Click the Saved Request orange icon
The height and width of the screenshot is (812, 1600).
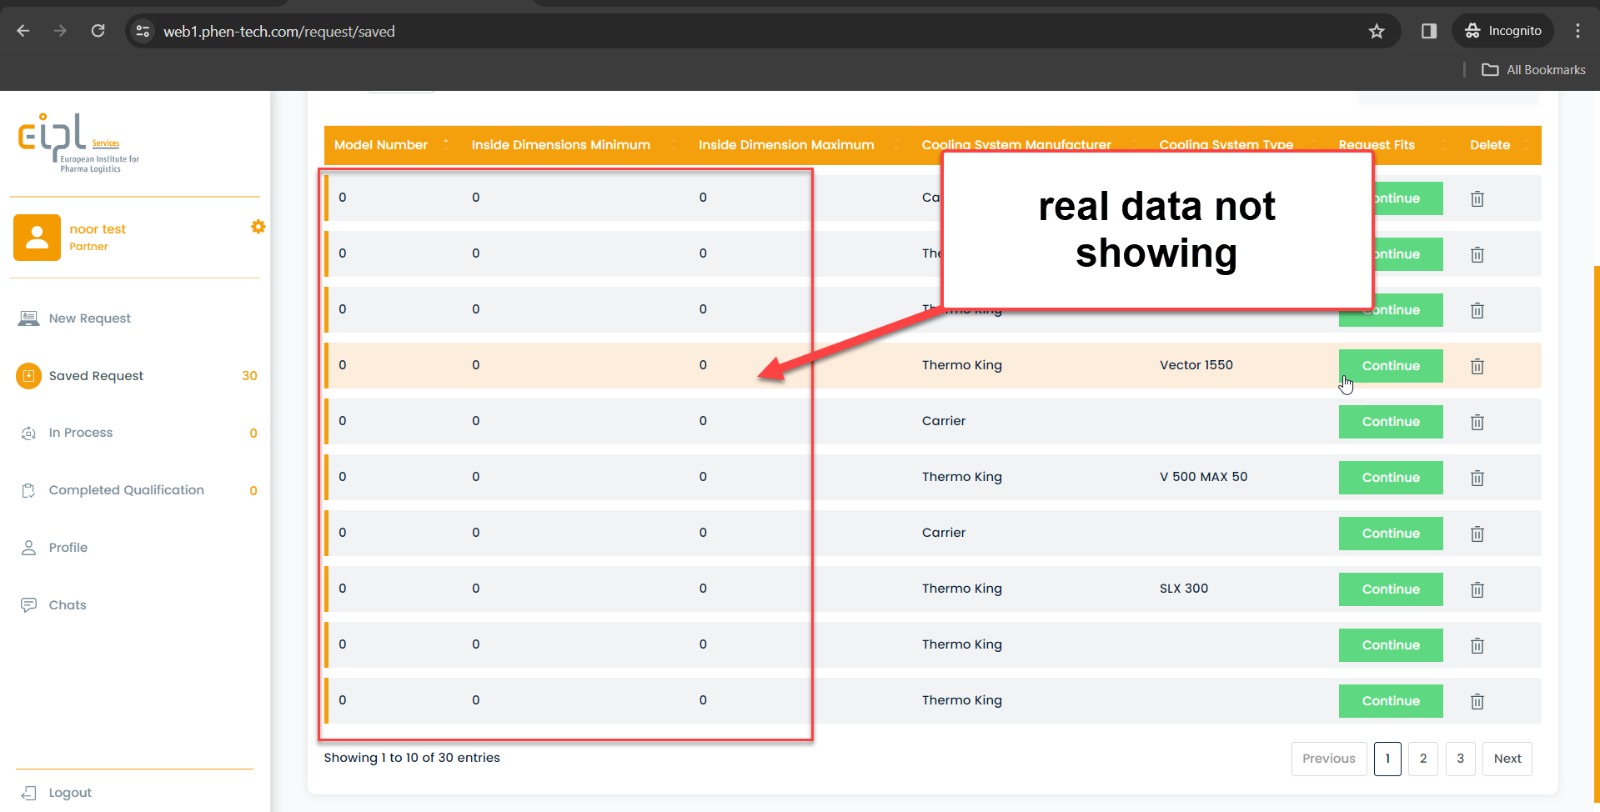pos(29,376)
